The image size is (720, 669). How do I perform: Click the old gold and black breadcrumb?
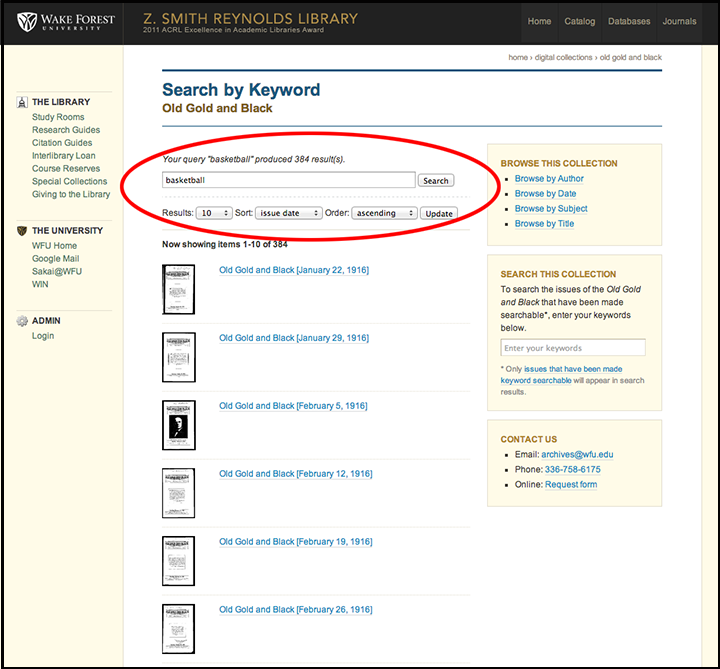[630, 57]
